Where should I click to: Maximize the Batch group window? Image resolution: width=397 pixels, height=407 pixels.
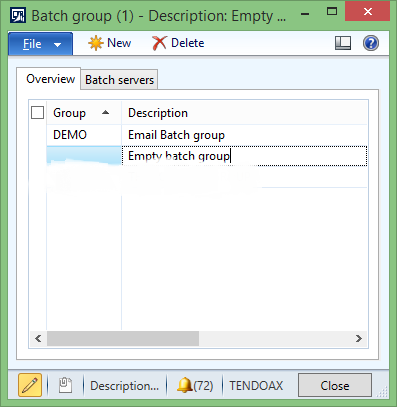tap(332, 12)
